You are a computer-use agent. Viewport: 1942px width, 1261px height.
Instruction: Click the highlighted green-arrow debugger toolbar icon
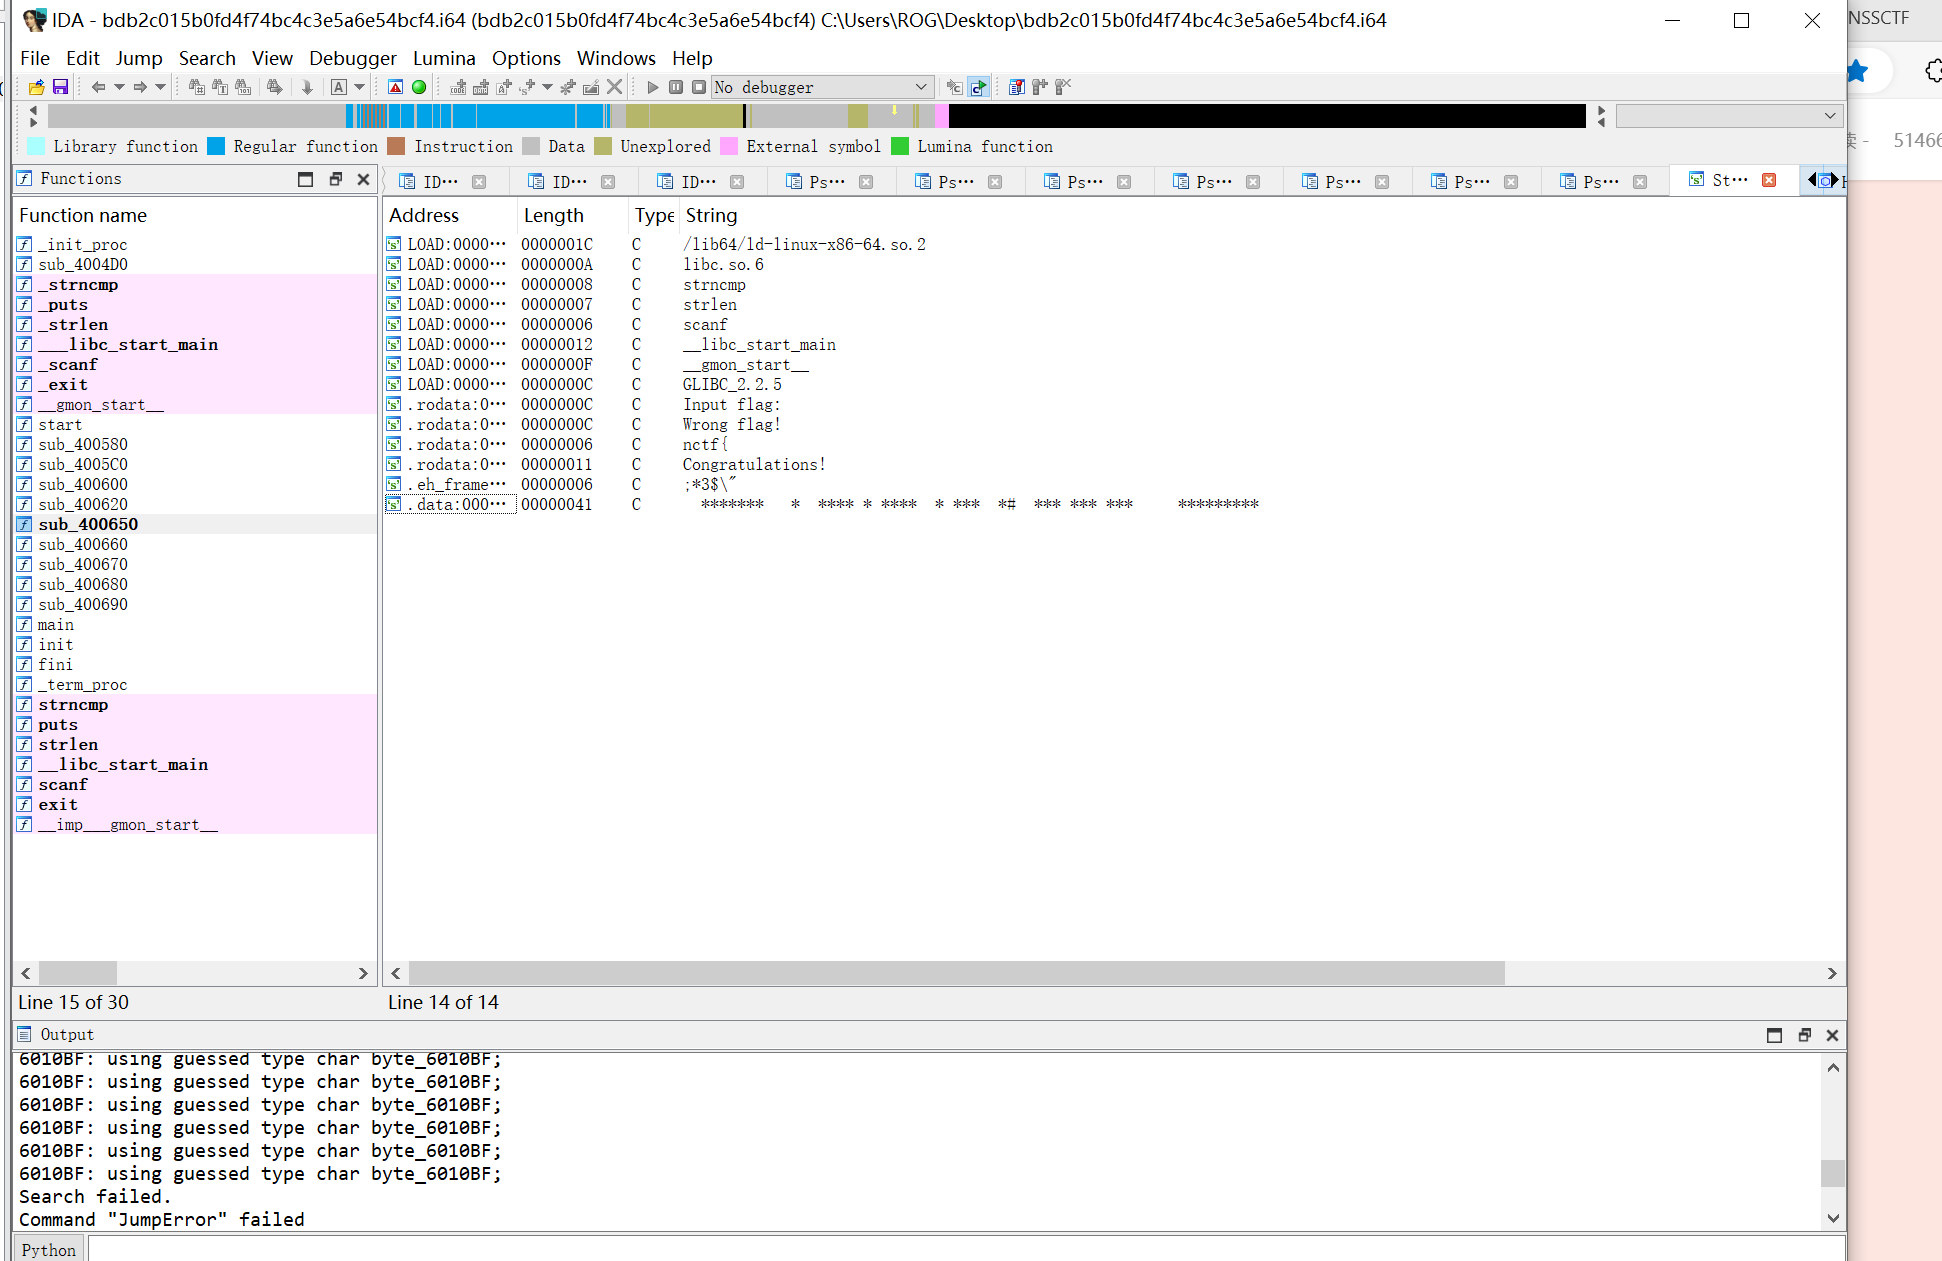[978, 87]
